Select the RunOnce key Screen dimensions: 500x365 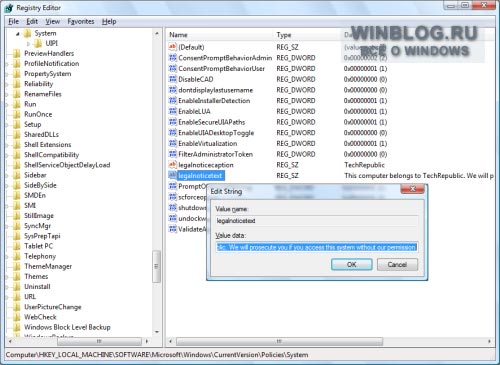(38, 114)
